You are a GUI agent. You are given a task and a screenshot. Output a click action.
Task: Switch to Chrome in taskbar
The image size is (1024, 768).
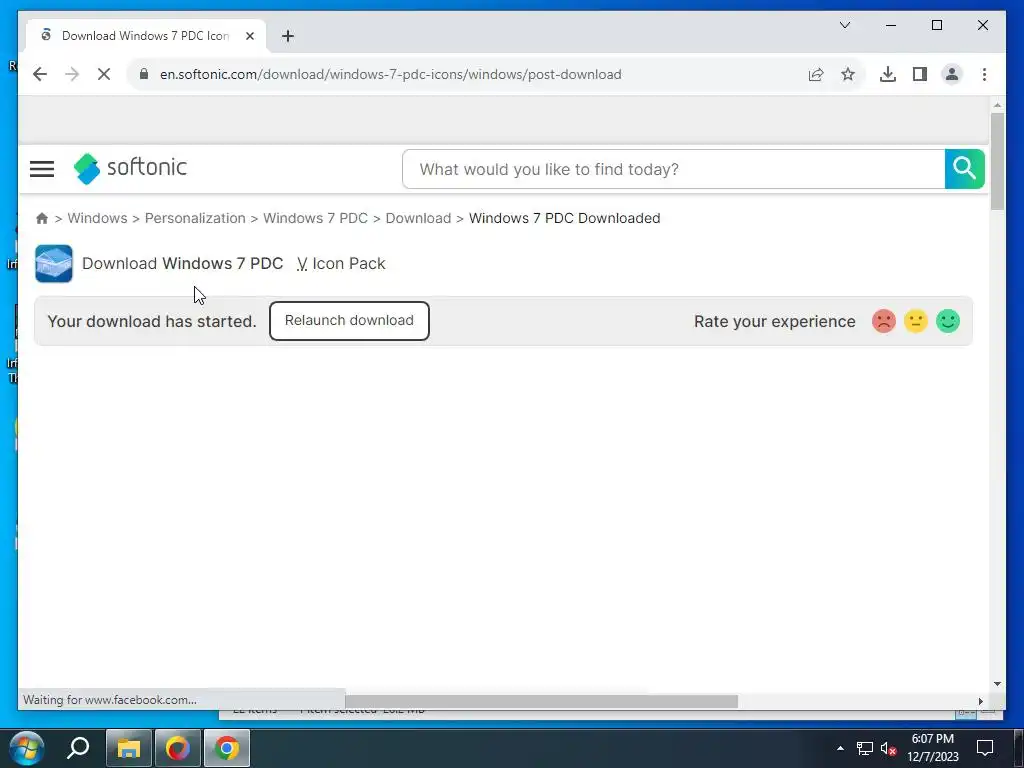click(227, 748)
